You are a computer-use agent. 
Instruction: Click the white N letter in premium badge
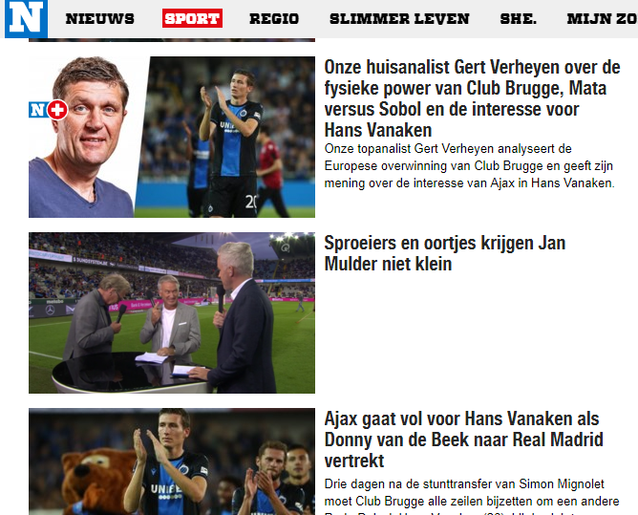point(37,110)
